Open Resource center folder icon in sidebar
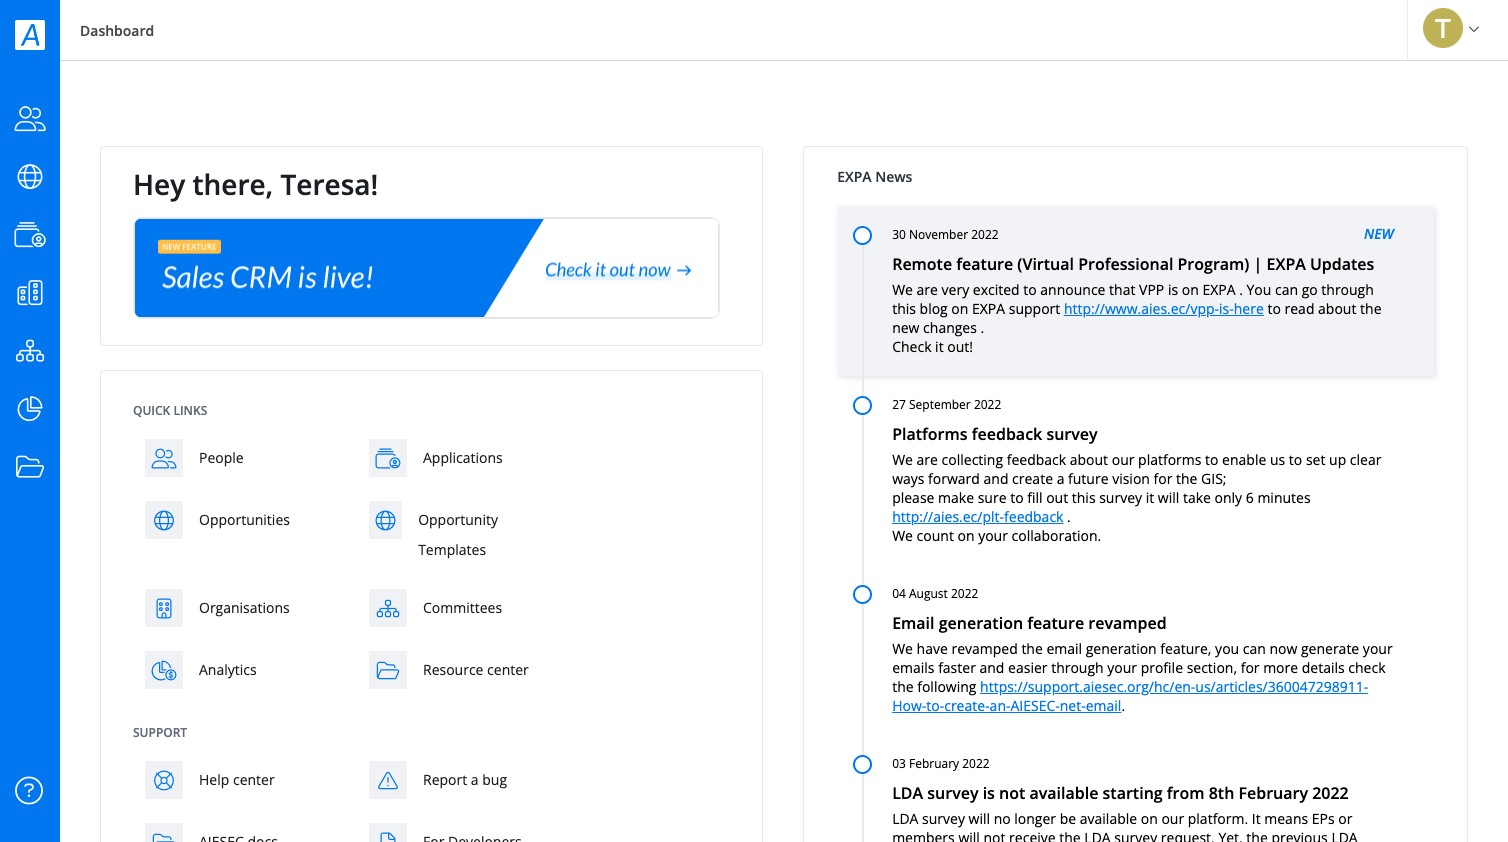The width and height of the screenshot is (1508, 842). tap(30, 467)
